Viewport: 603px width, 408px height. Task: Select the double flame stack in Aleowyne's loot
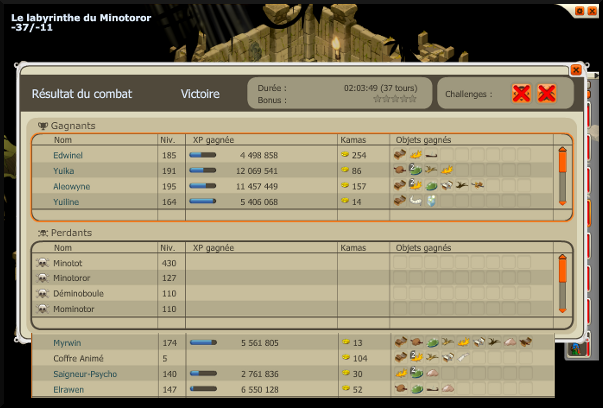415,185
